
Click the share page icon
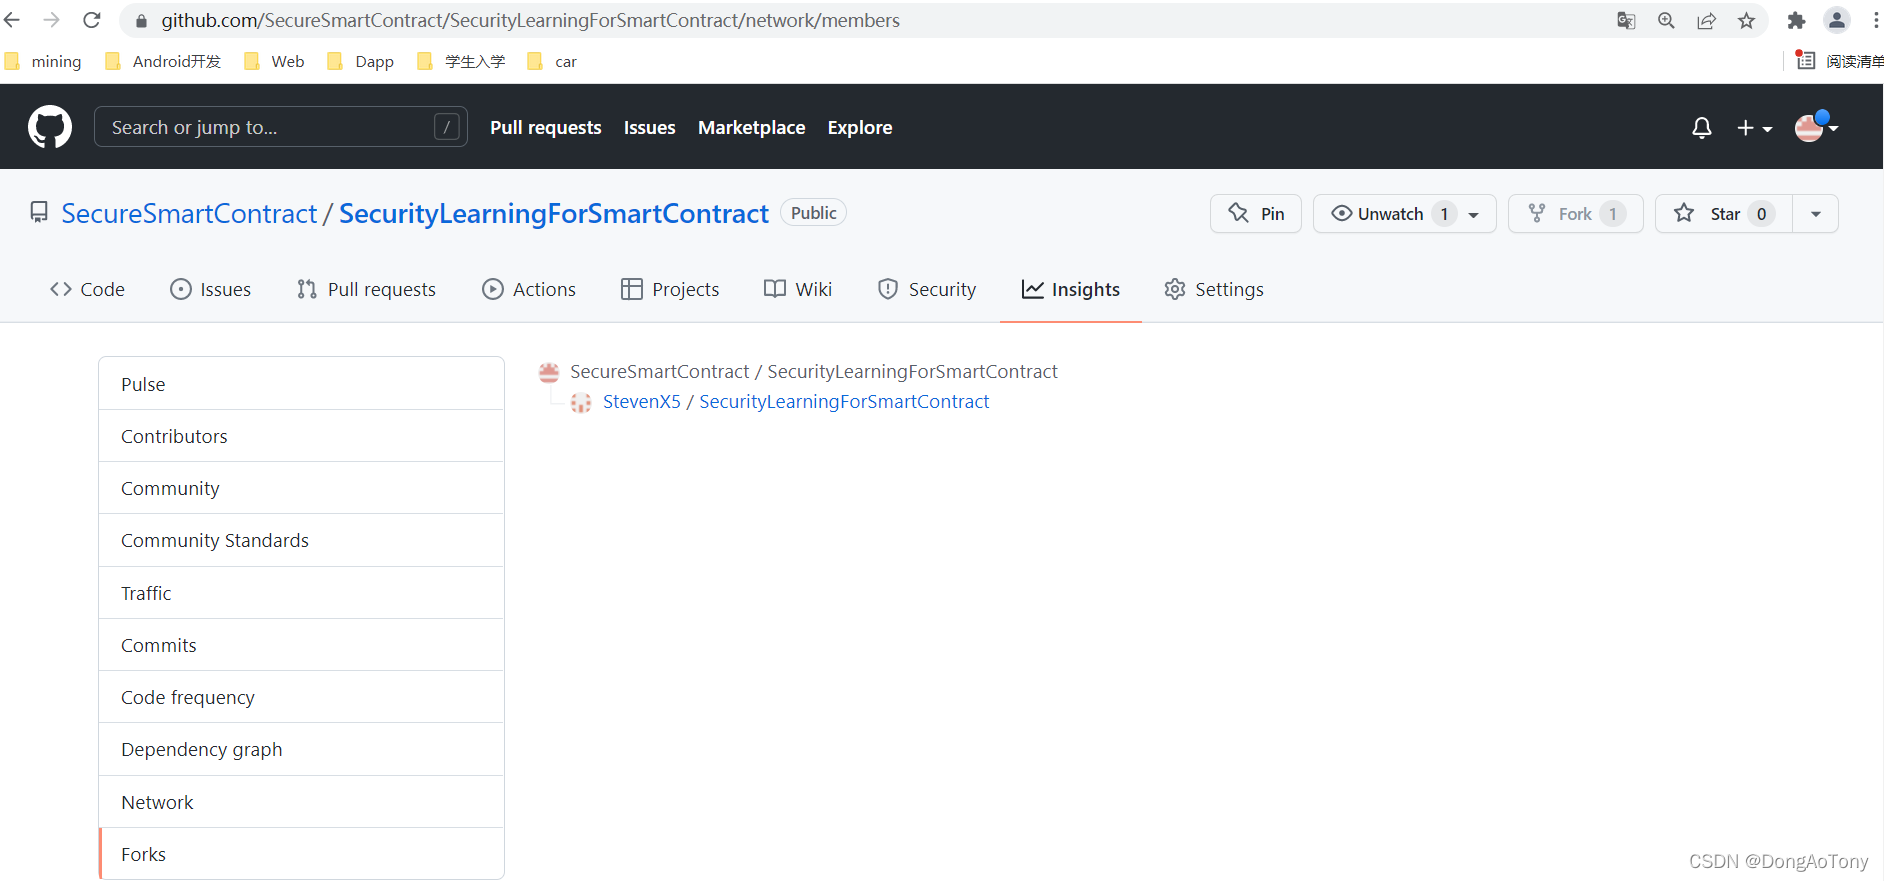[x=1706, y=20]
